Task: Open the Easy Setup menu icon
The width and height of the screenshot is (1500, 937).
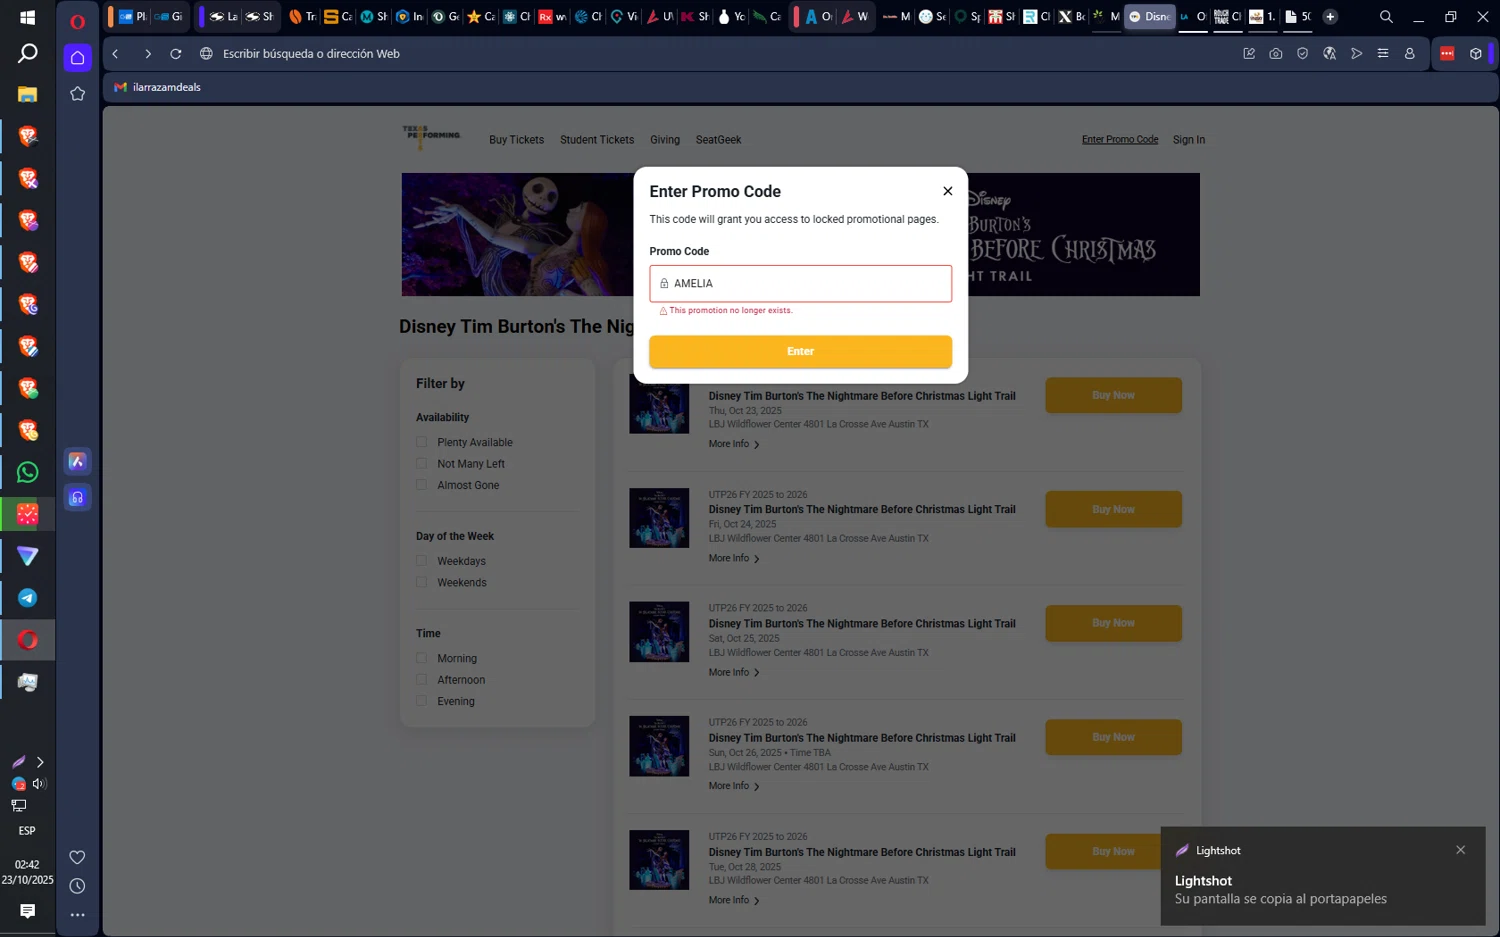Action: [1383, 54]
